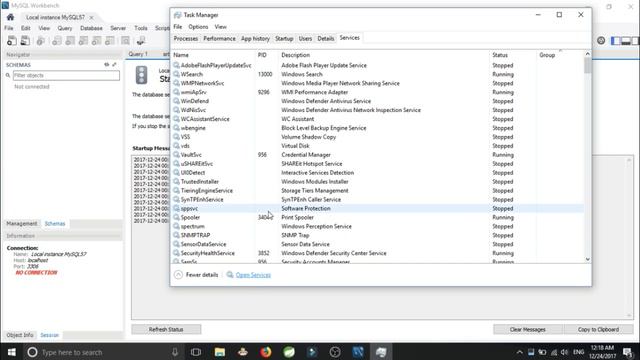640x360 pixels.
Task: Click the Windows taskbar search box
Action: click(x=102, y=352)
